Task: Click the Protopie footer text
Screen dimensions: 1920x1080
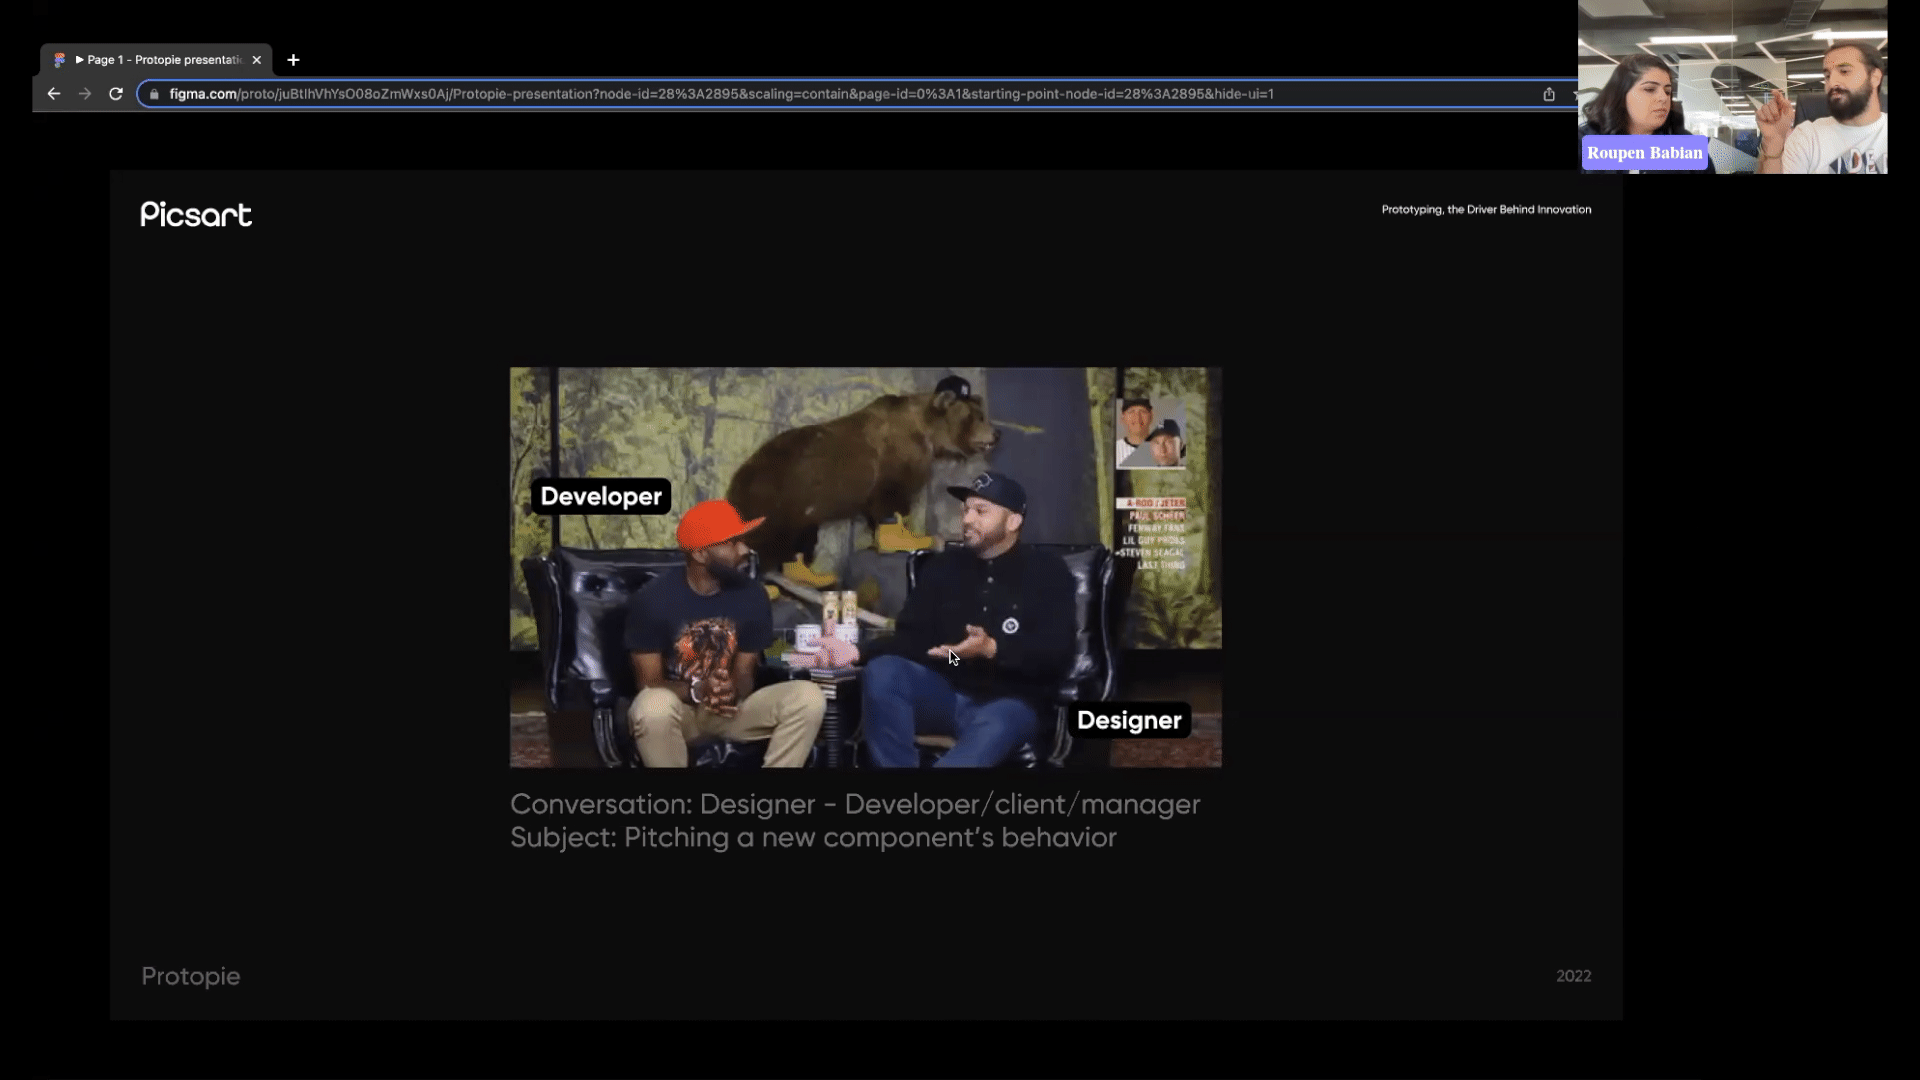Action: 190,976
